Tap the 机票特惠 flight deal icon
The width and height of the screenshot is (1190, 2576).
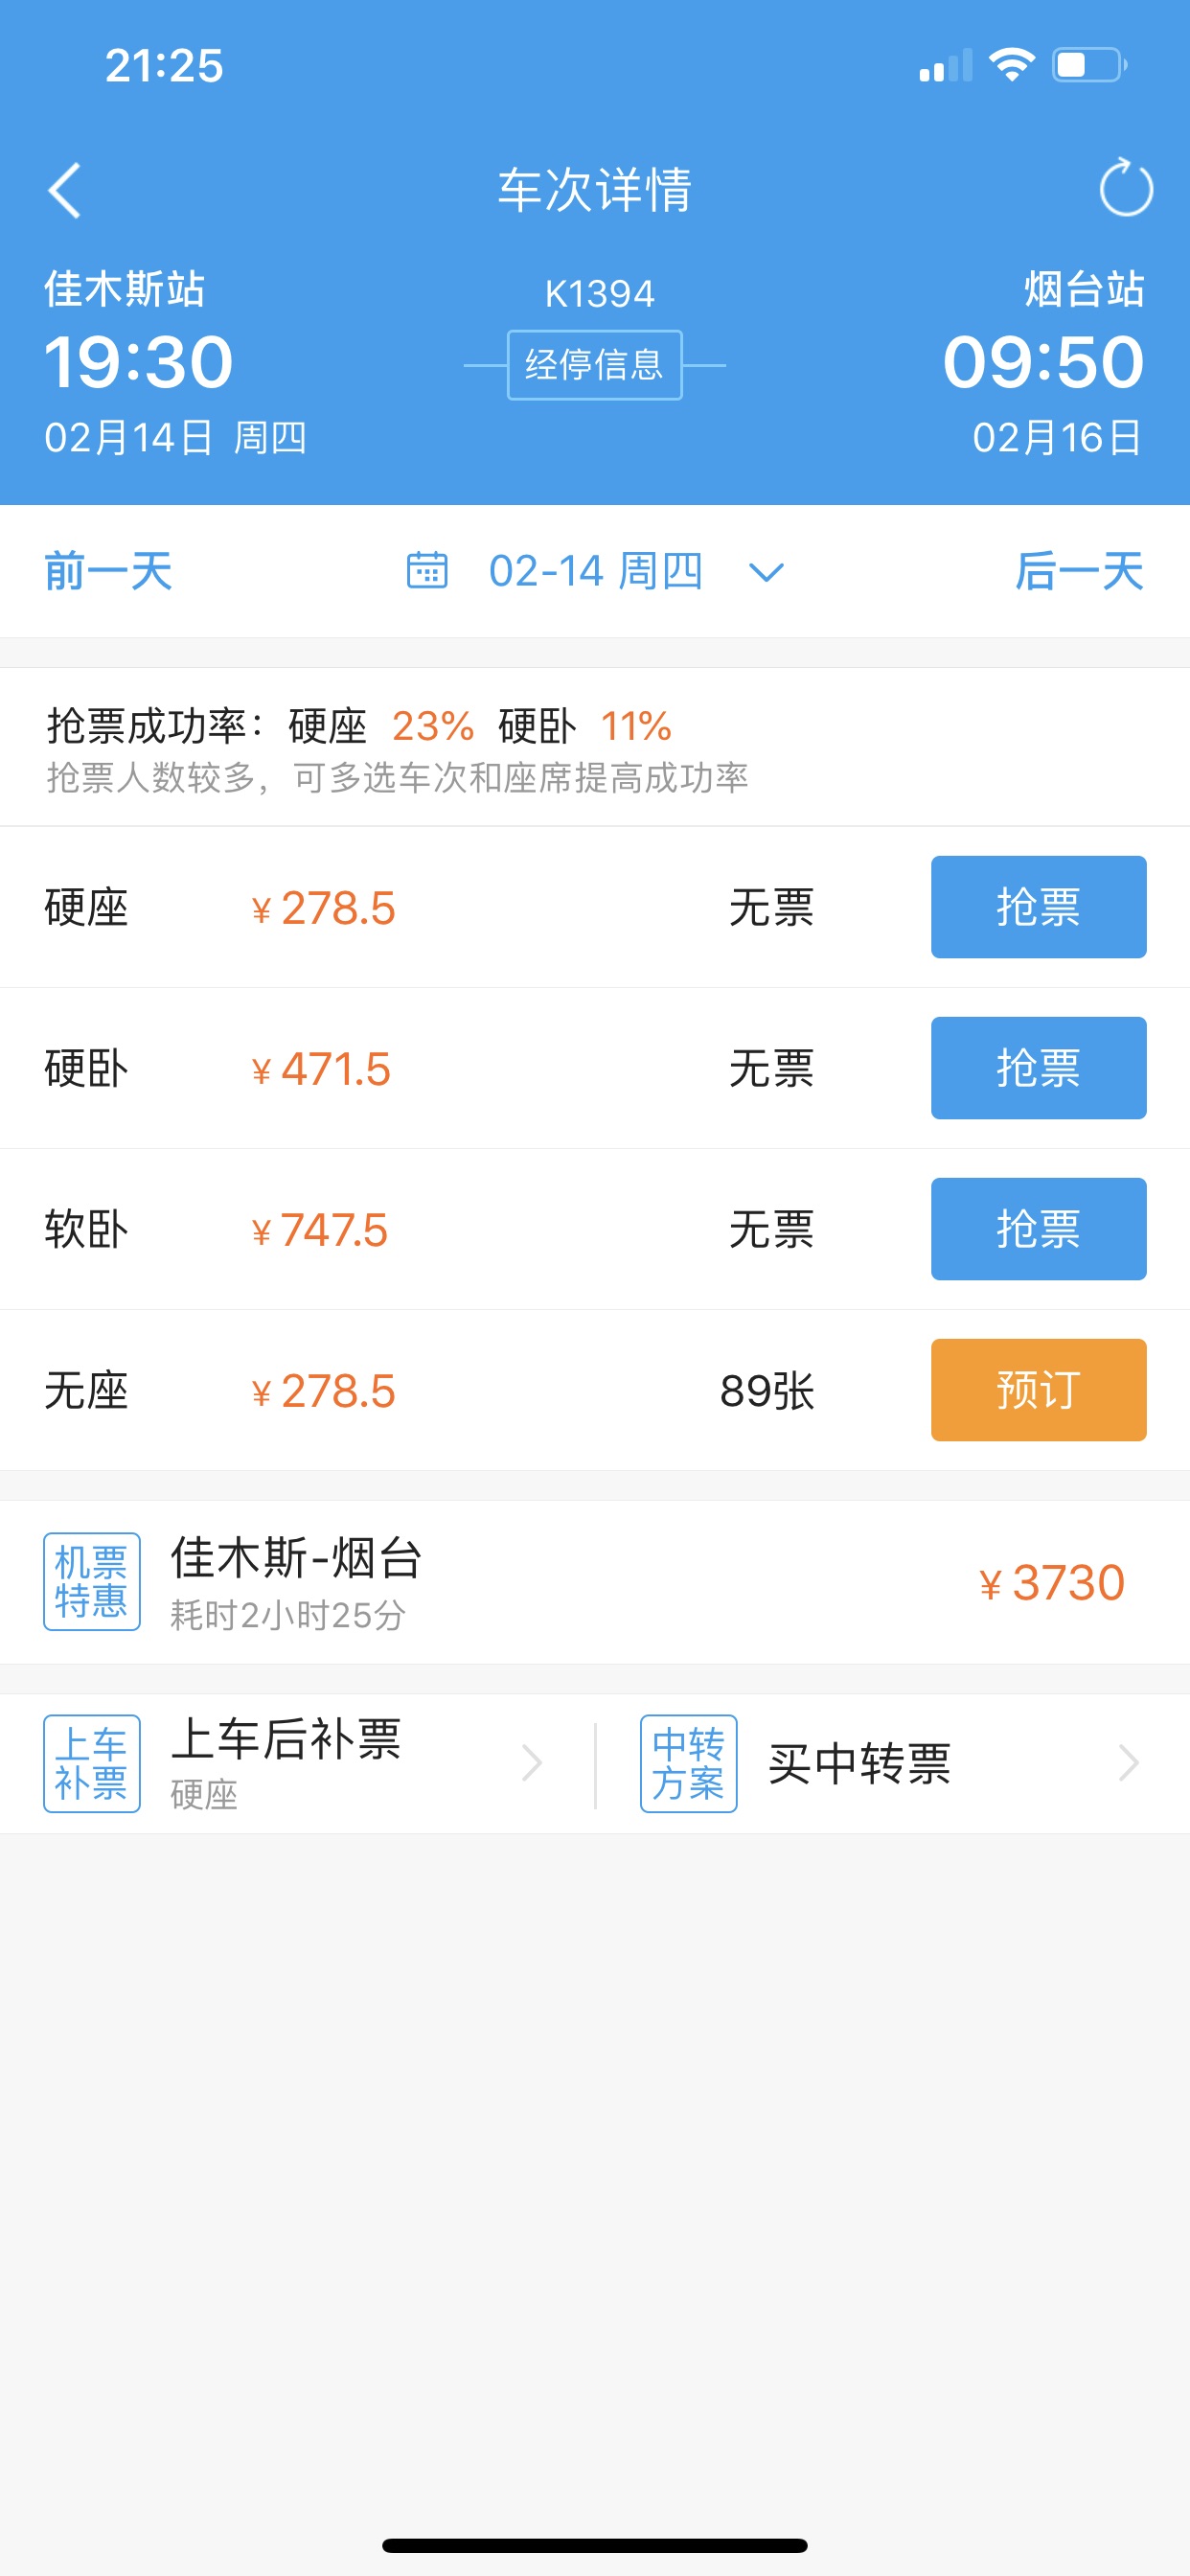(92, 1582)
